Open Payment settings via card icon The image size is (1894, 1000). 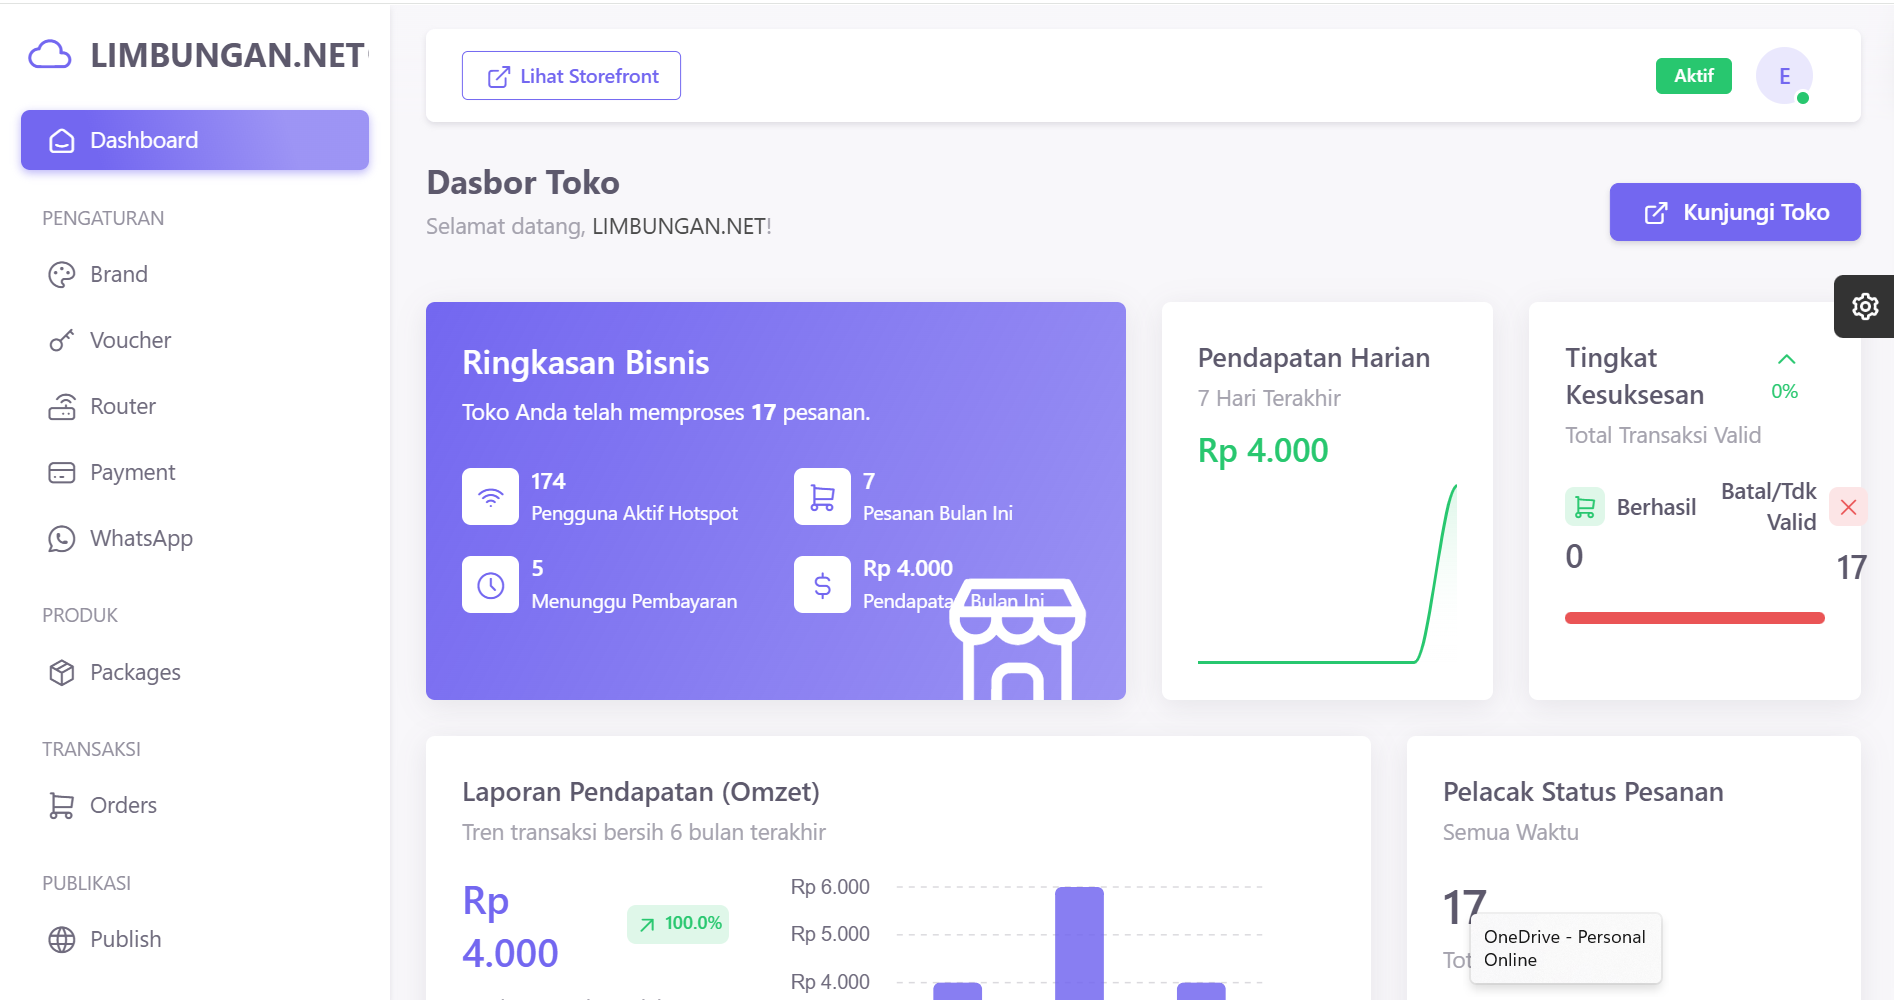click(x=62, y=472)
